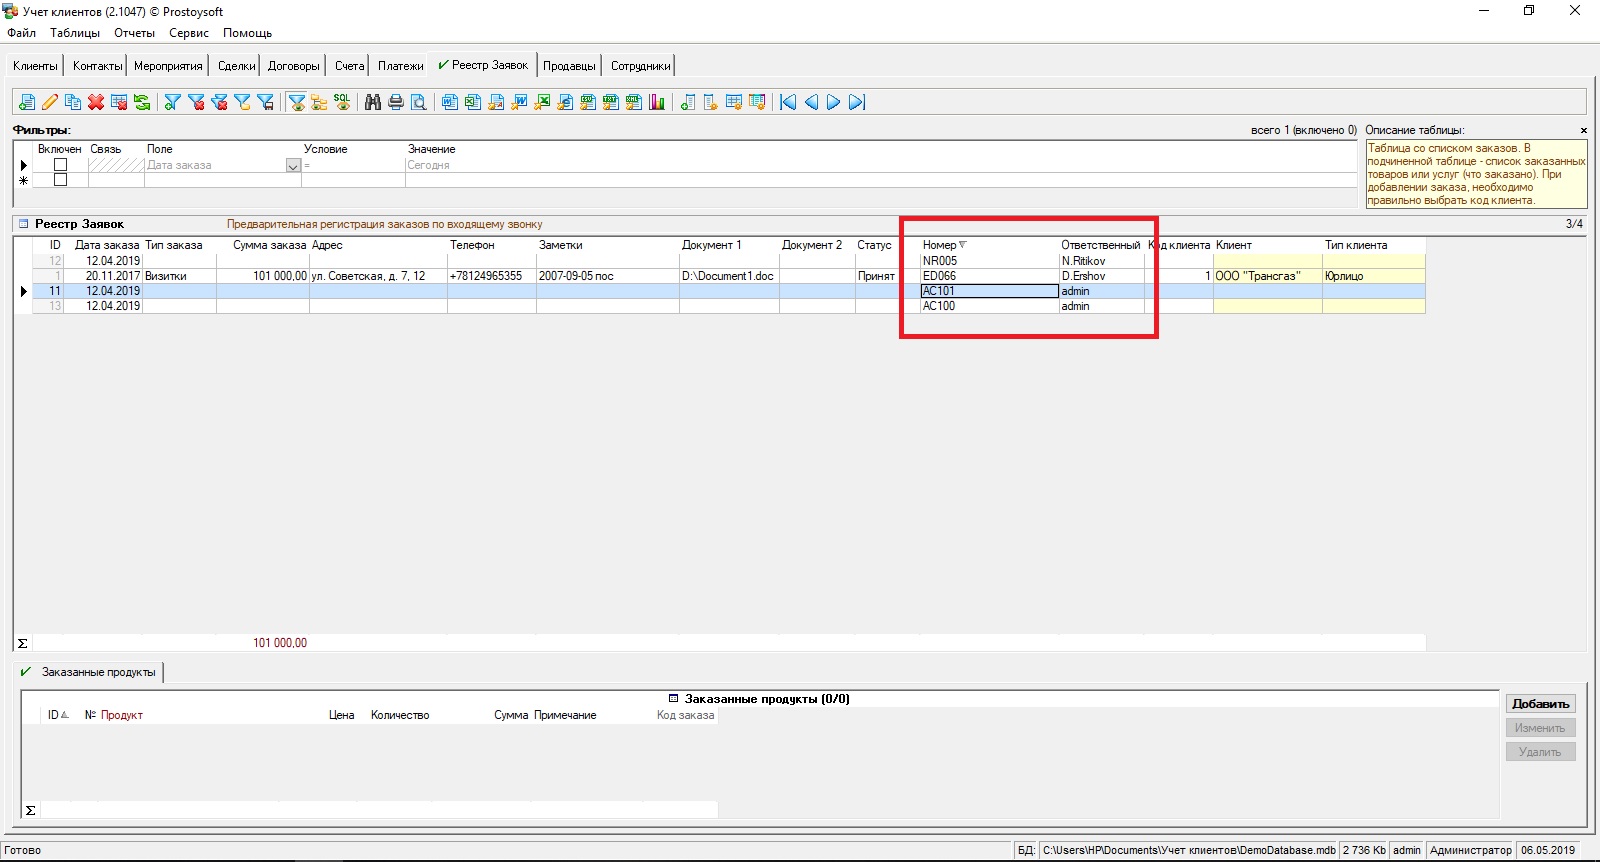Switch to the Мероприятия tab
Image resolution: width=1600 pixels, height=862 pixels.
tap(168, 66)
